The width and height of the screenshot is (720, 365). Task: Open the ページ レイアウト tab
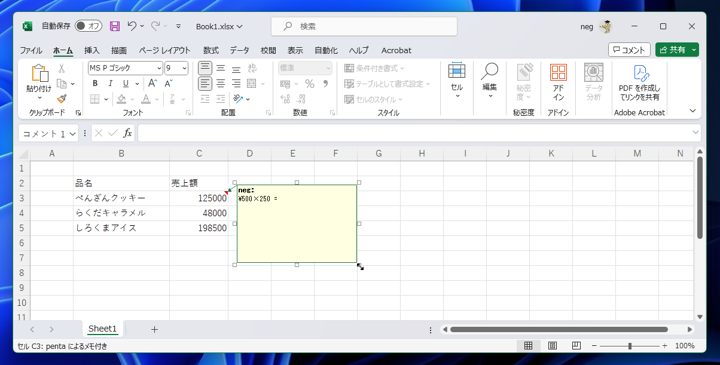point(164,51)
